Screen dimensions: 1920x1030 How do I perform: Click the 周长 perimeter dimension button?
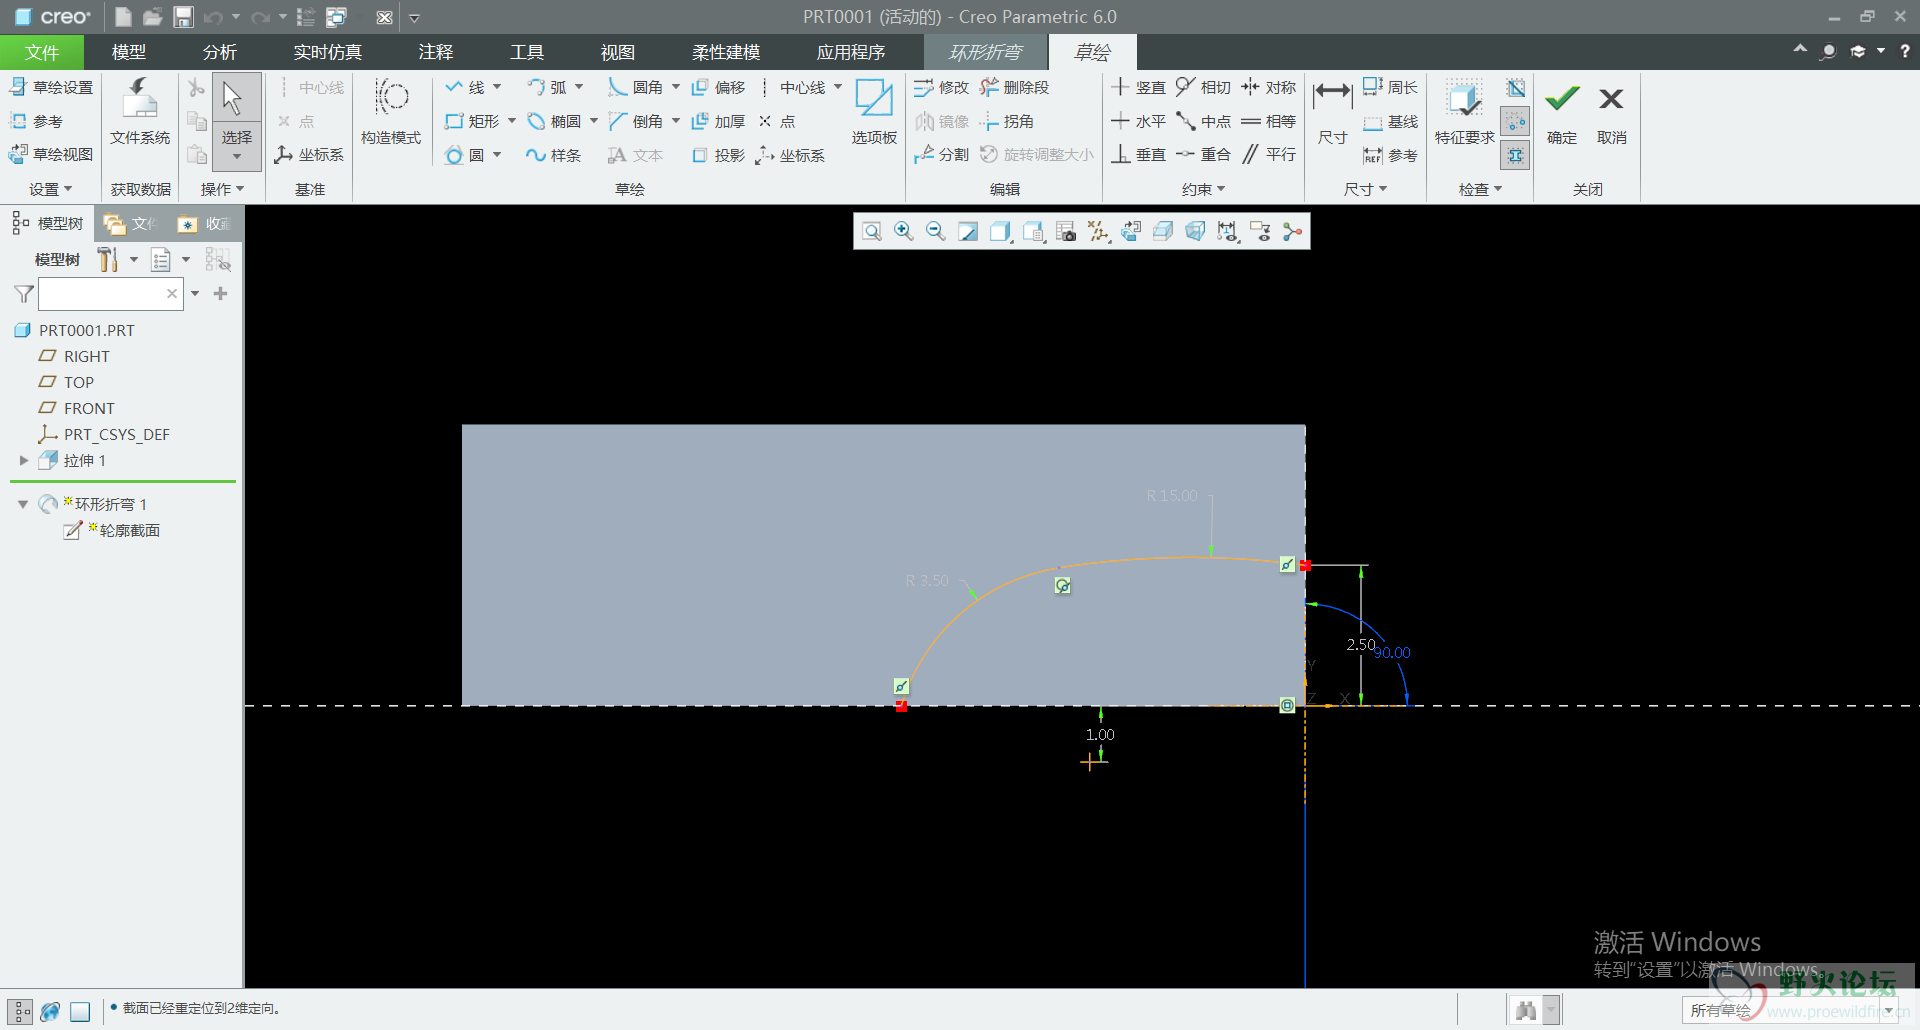[x=1391, y=88]
